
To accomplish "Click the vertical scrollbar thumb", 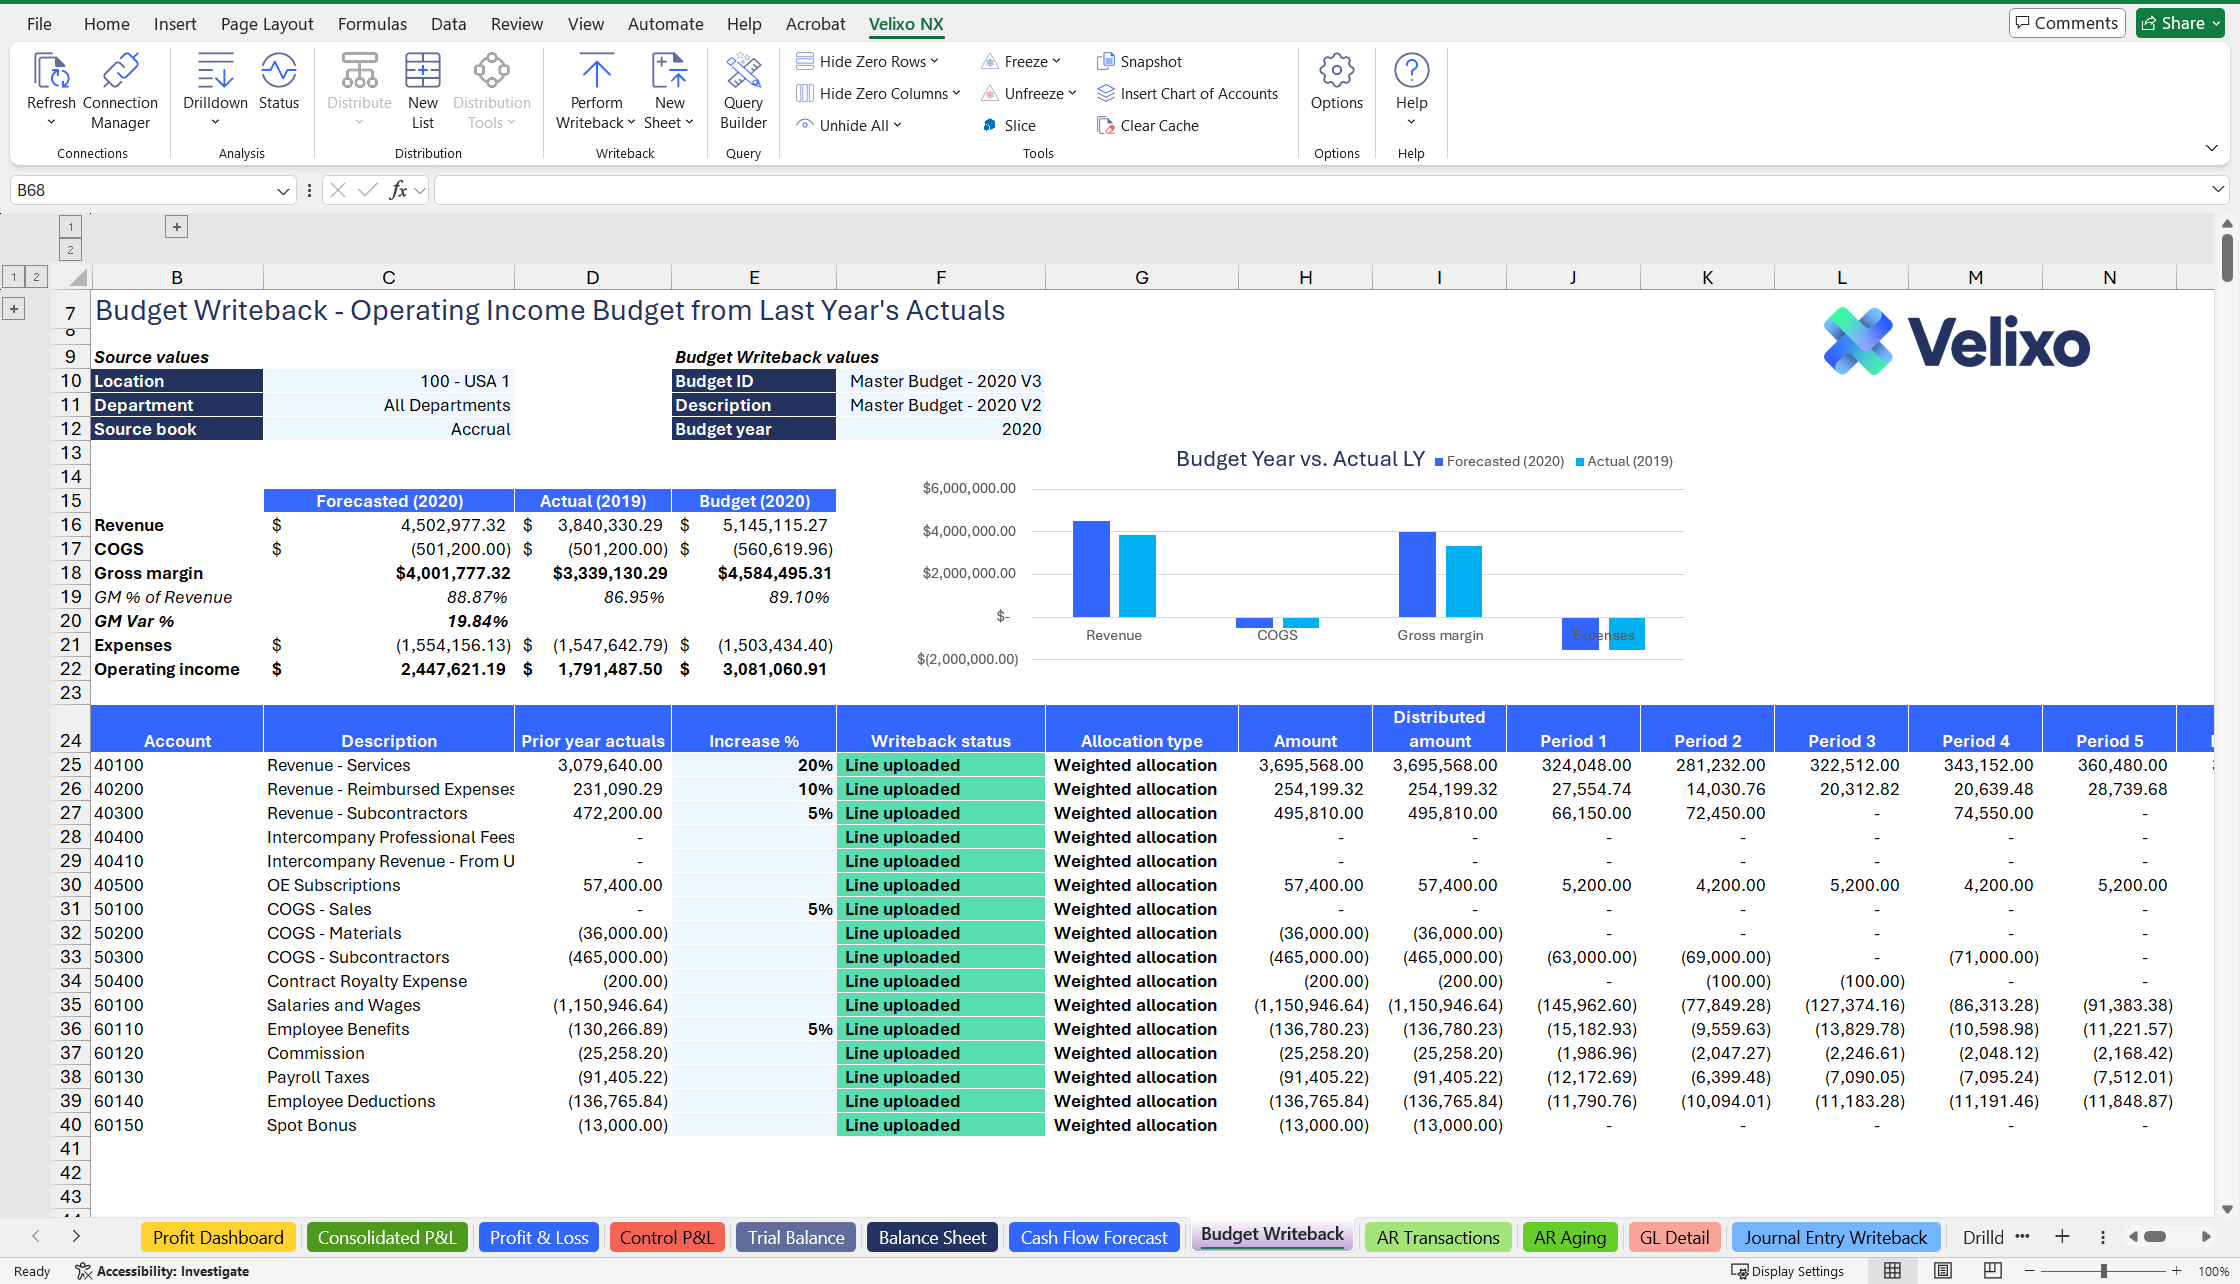I will point(2227,257).
